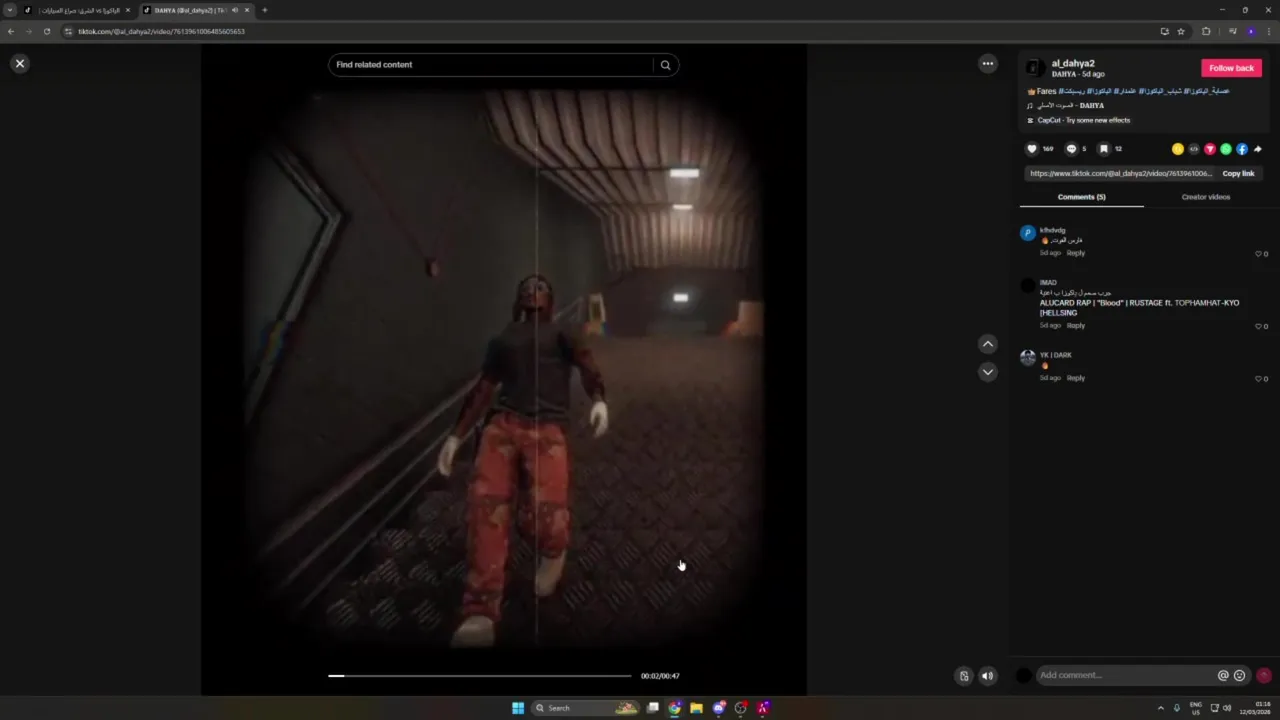
Task: Click the share arrow for more options
Action: click(1258, 149)
